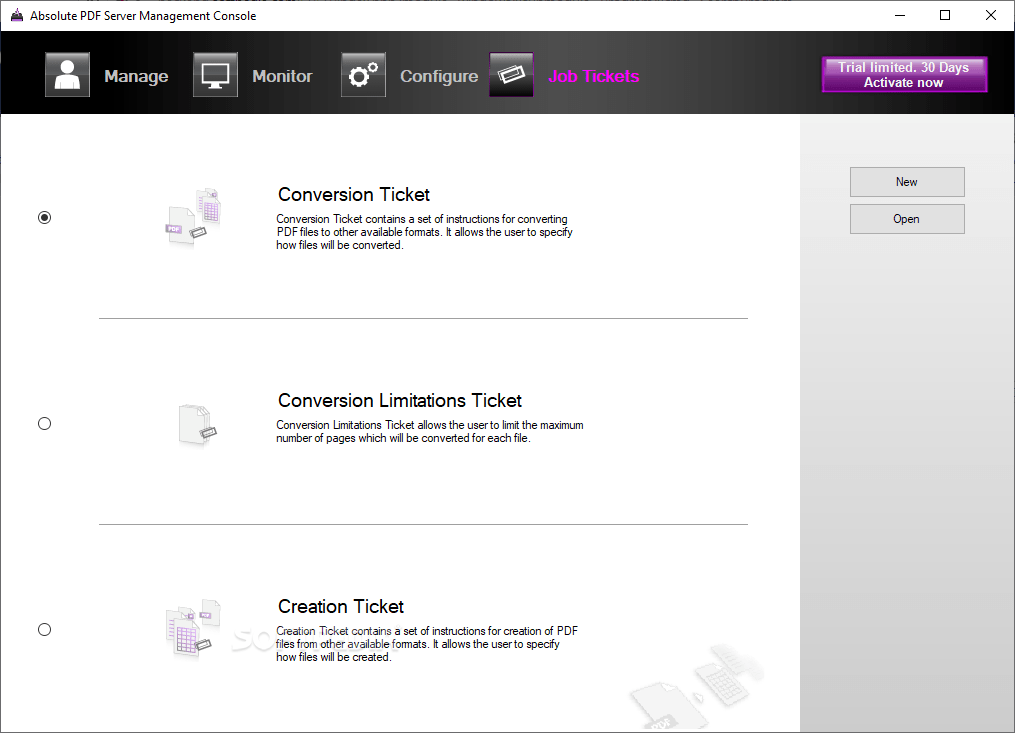The width and height of the screenshot is (1015, 733).
Task: Select the Job Tickets ticket icon
Action: click(511, 75)
